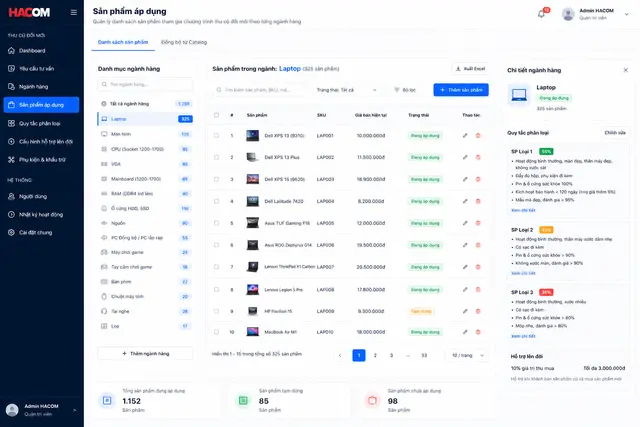Click Chỉnh sửa in Quy tắc phân loại
The height and width of the screenshot is (427, 640).
pyautogui.click(x=615, y=133)
